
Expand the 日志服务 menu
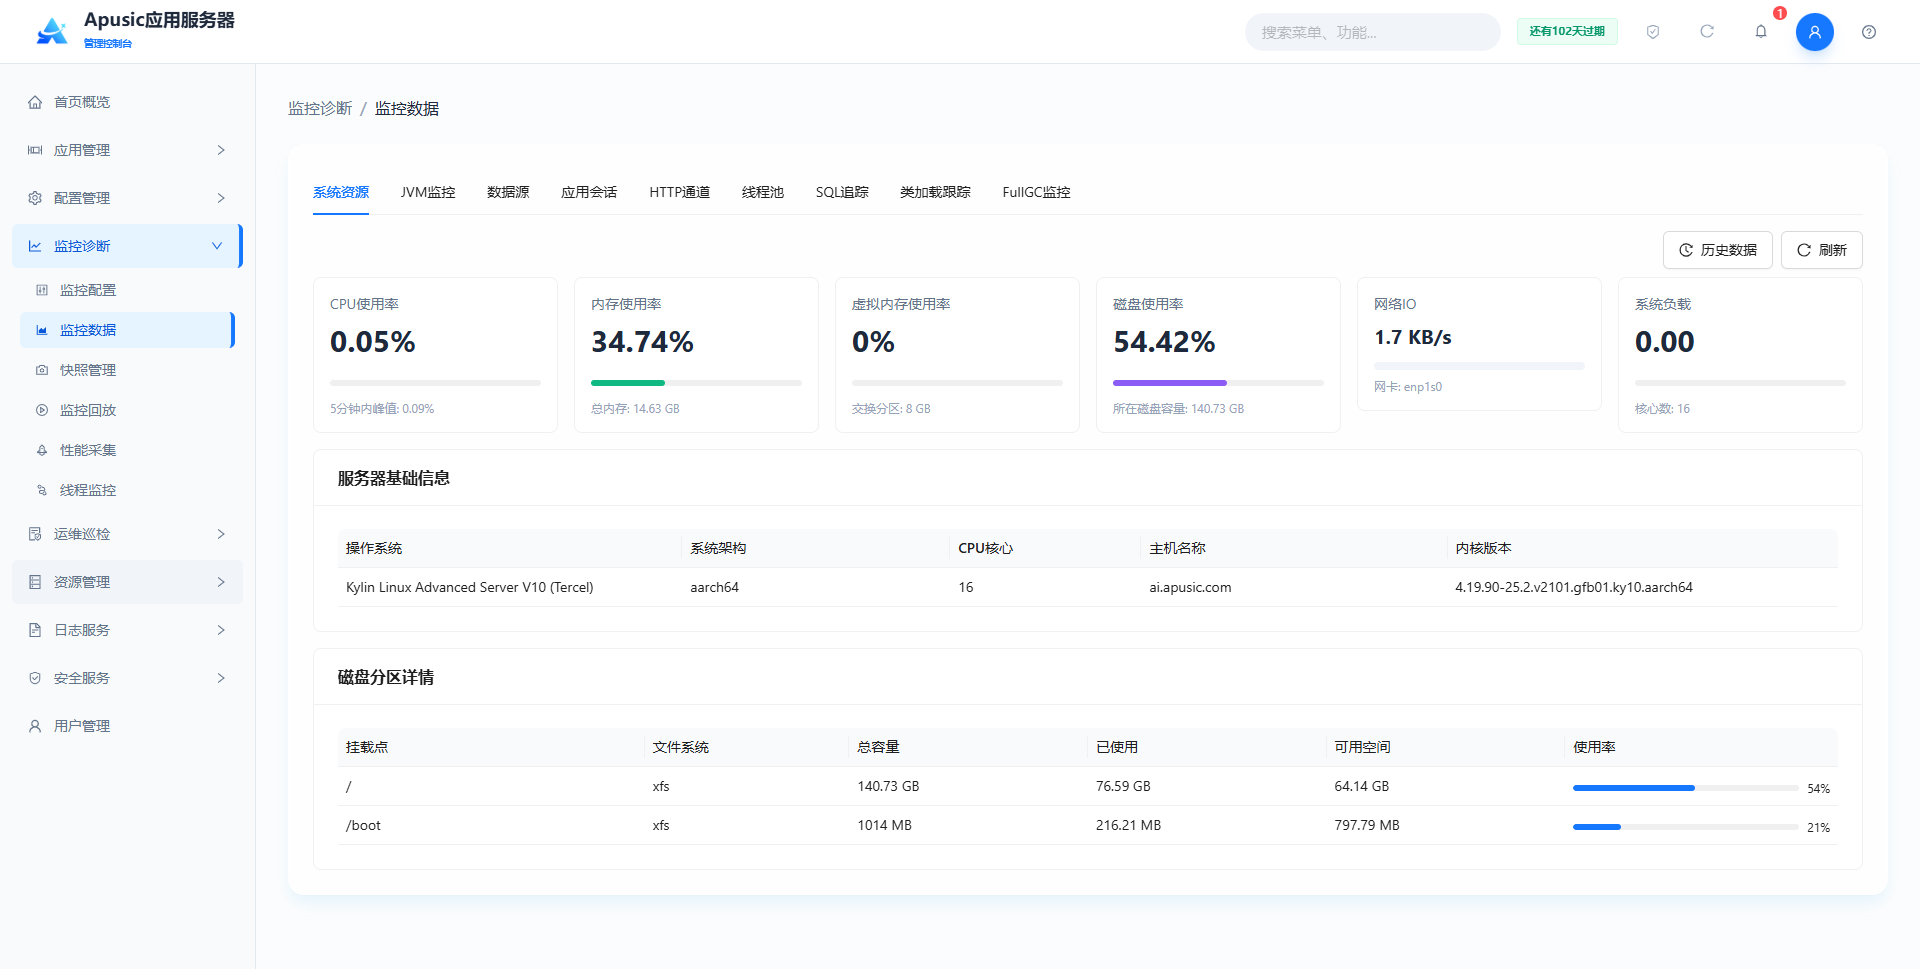pos(127,630)
